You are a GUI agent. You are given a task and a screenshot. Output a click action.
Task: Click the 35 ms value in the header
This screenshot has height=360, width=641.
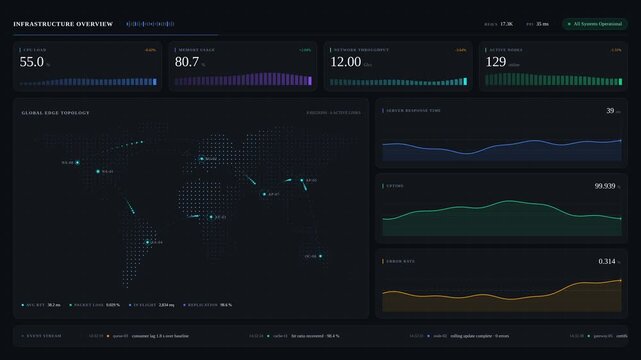tap(542, 24)
